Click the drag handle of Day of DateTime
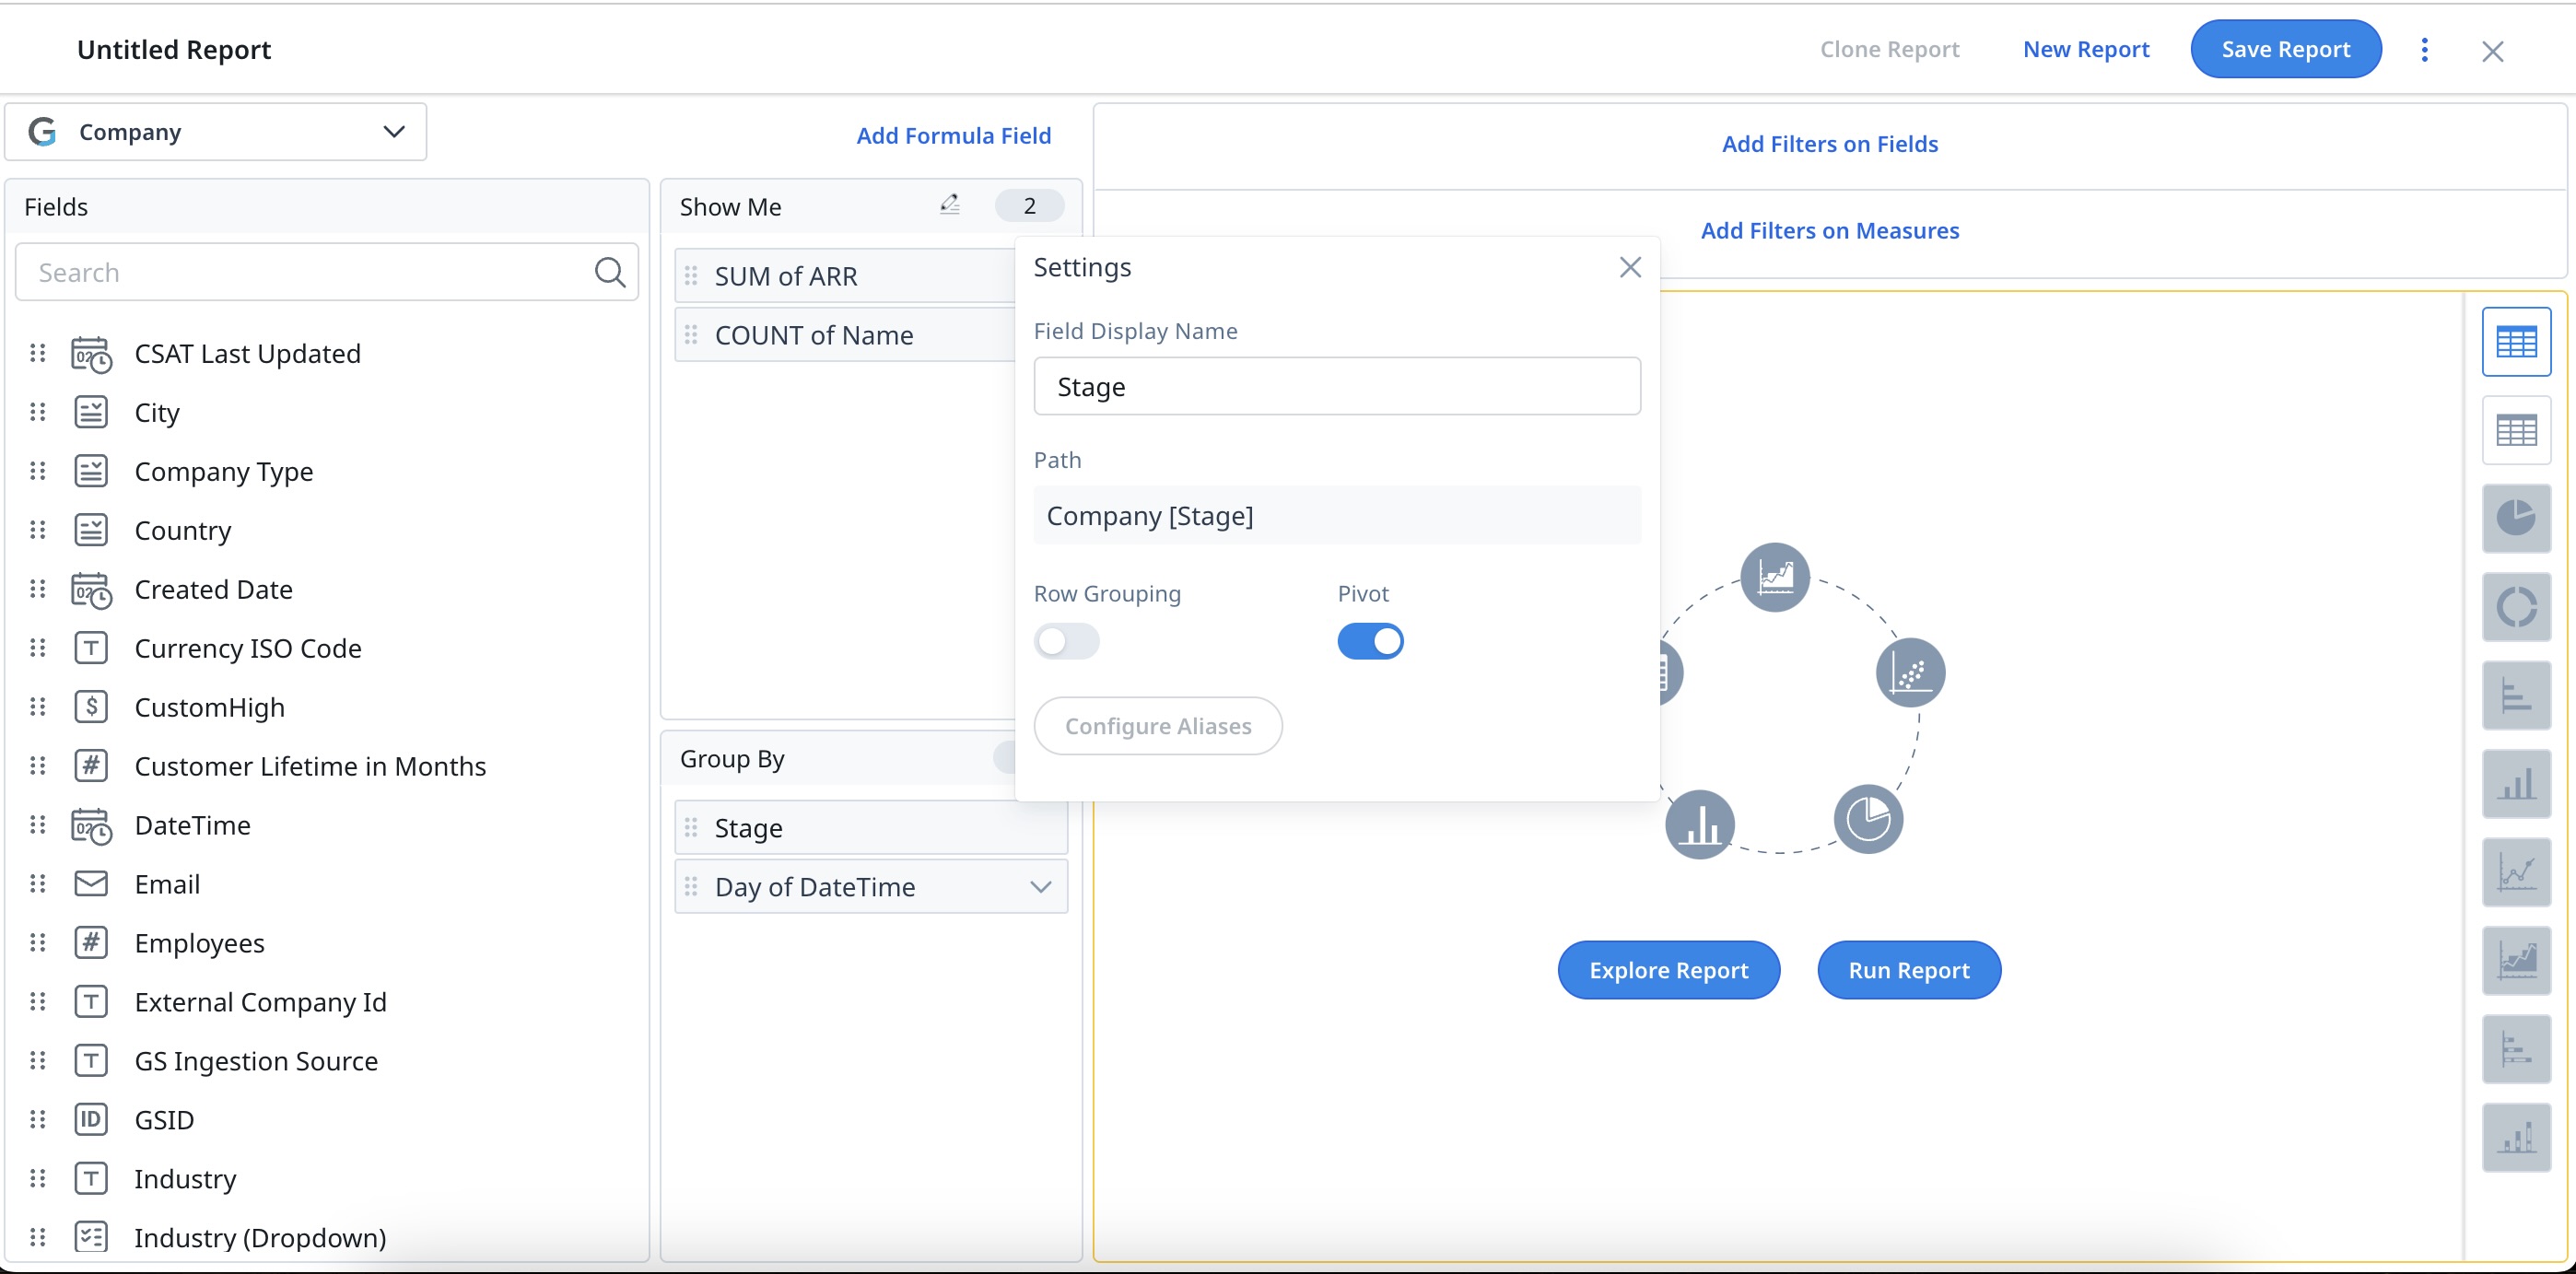 coord(691,886)
